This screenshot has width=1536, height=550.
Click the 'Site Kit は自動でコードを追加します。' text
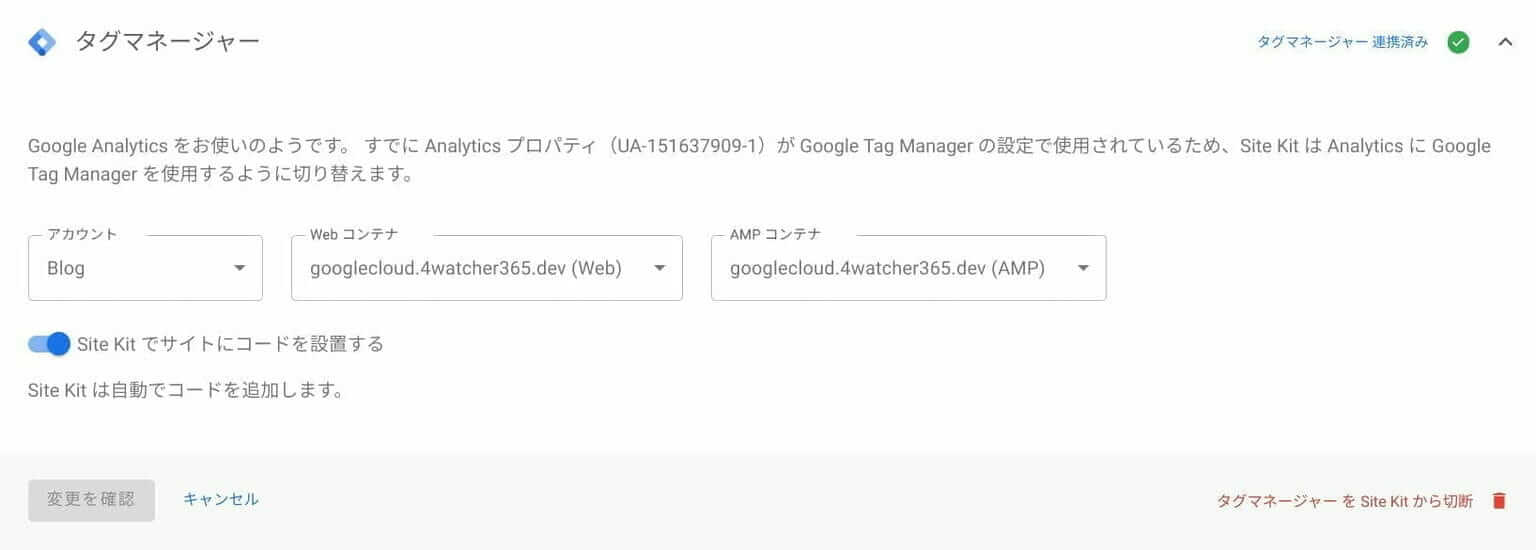click(x=186, y=390)
